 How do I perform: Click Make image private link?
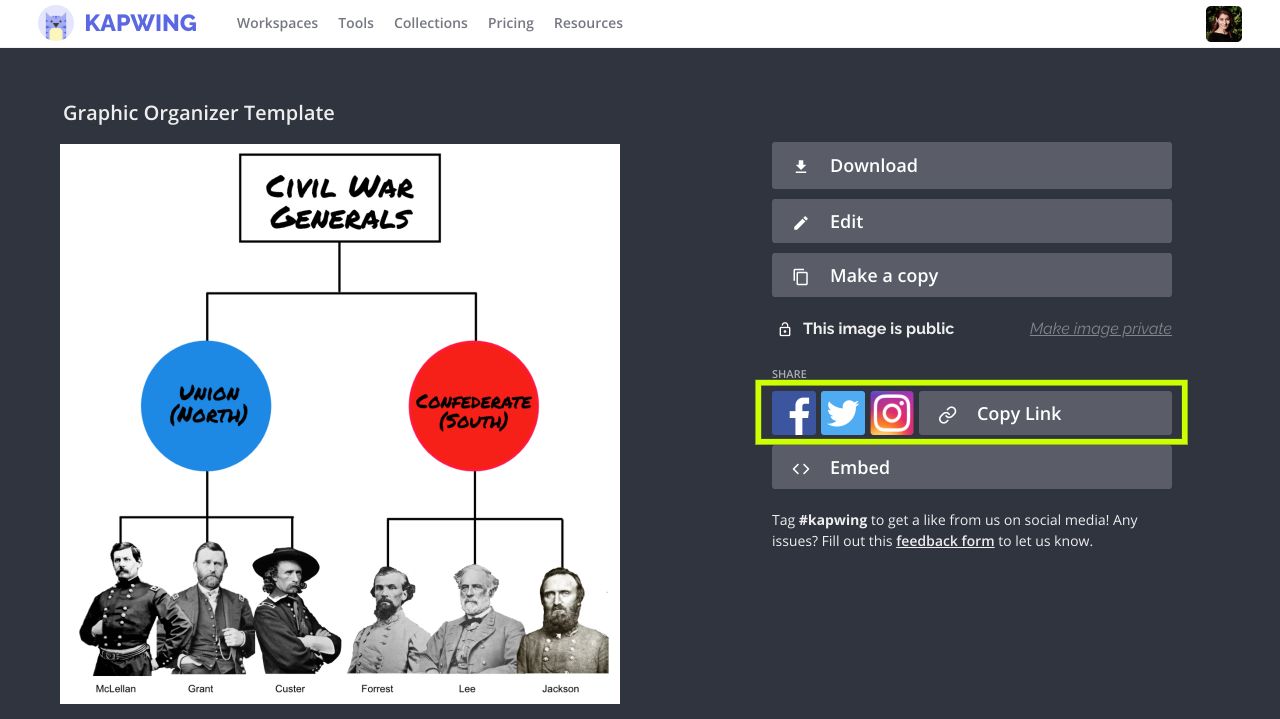coord(1100,329)
